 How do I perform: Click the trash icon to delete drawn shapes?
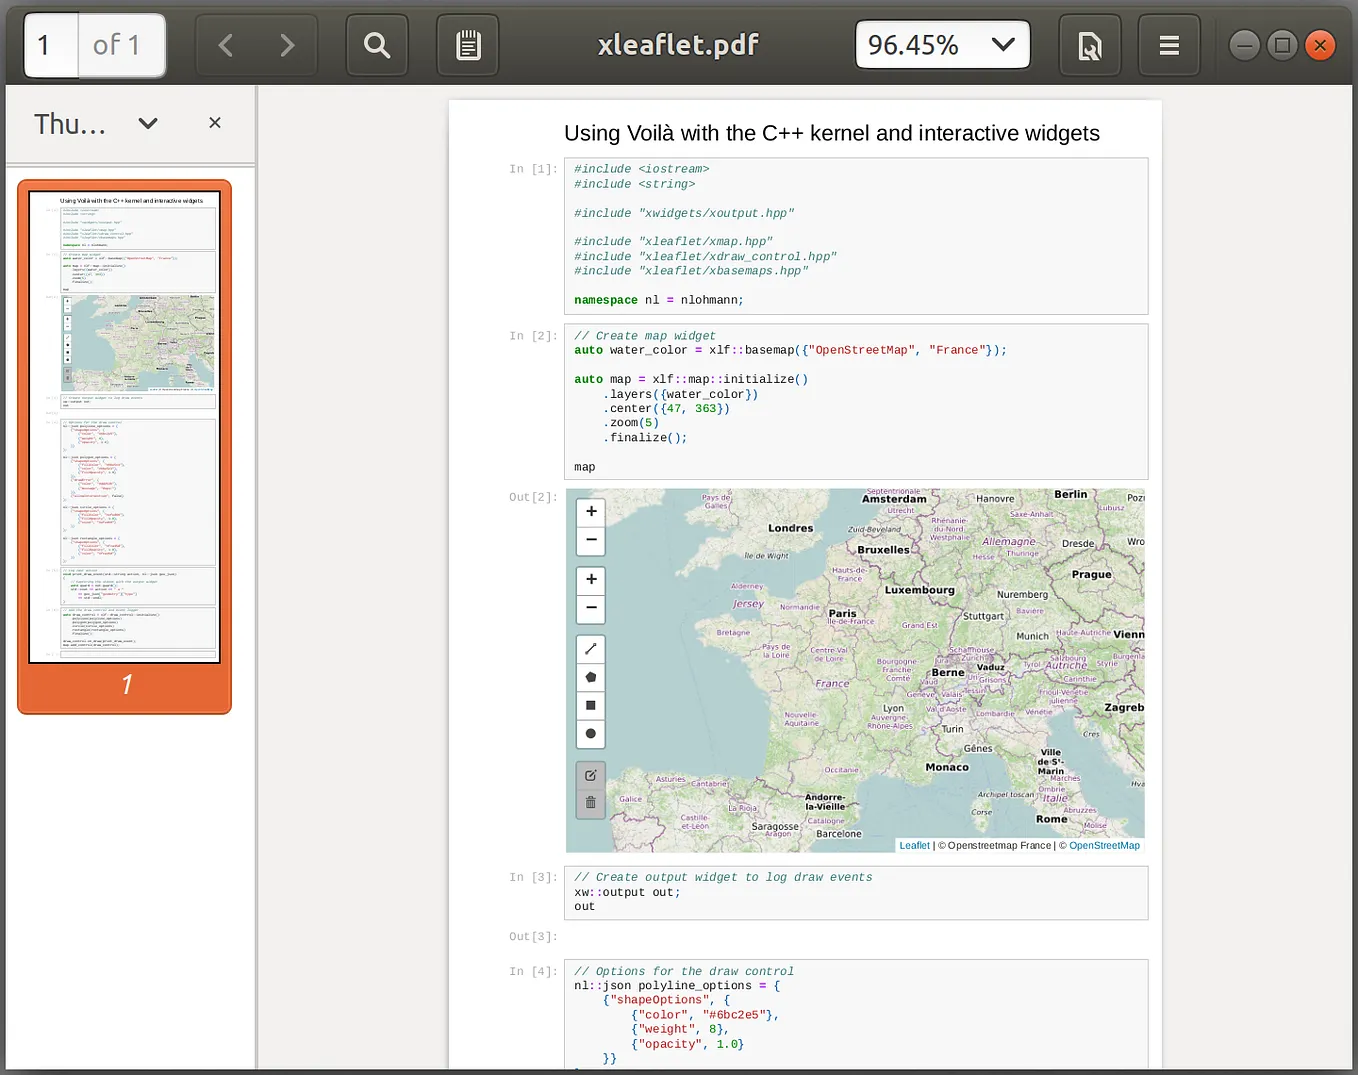point(590,801)
